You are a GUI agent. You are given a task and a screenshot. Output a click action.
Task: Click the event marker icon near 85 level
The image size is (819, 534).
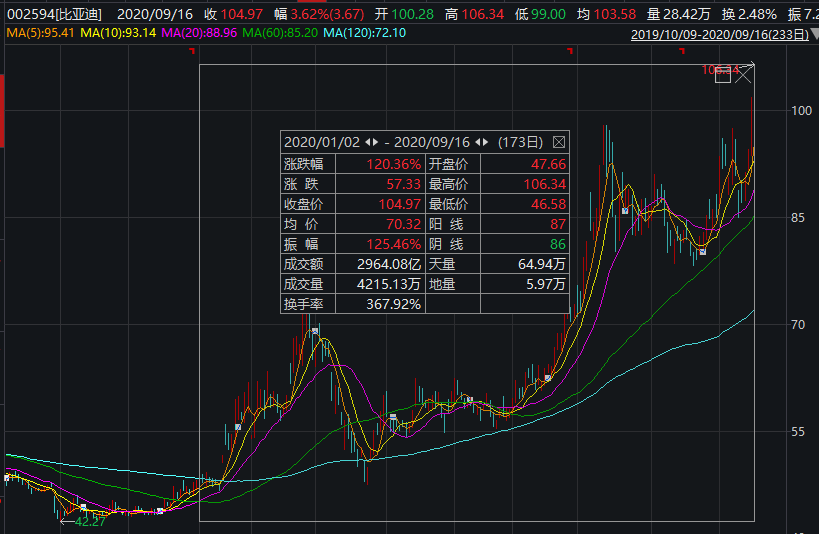point(625,211)
